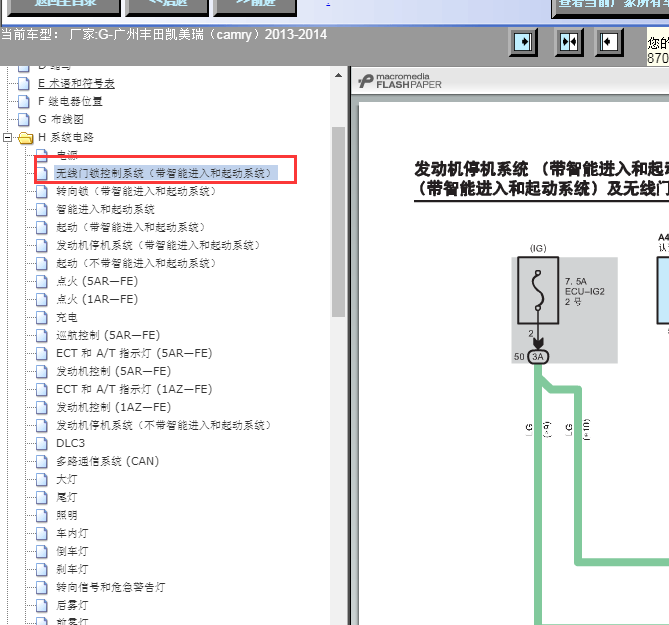Click the H 系统电路 folder label
Viewport: 669px width, 625px height.
pos(66,137)
